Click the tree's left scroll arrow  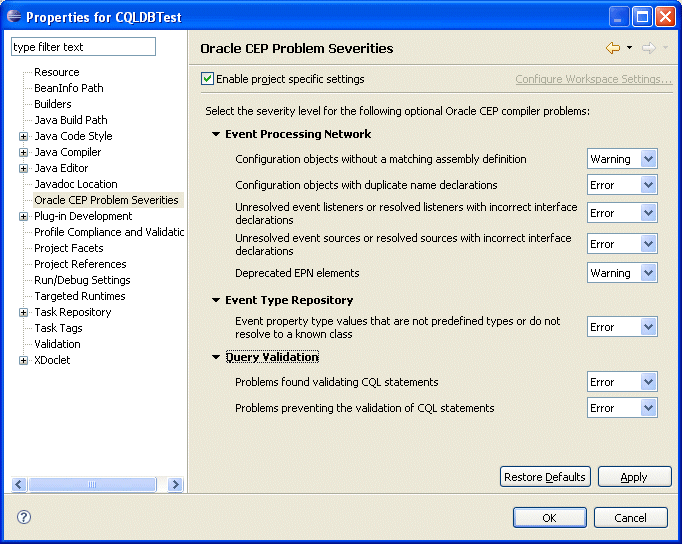pyautogui.click(x=19, y=484)
